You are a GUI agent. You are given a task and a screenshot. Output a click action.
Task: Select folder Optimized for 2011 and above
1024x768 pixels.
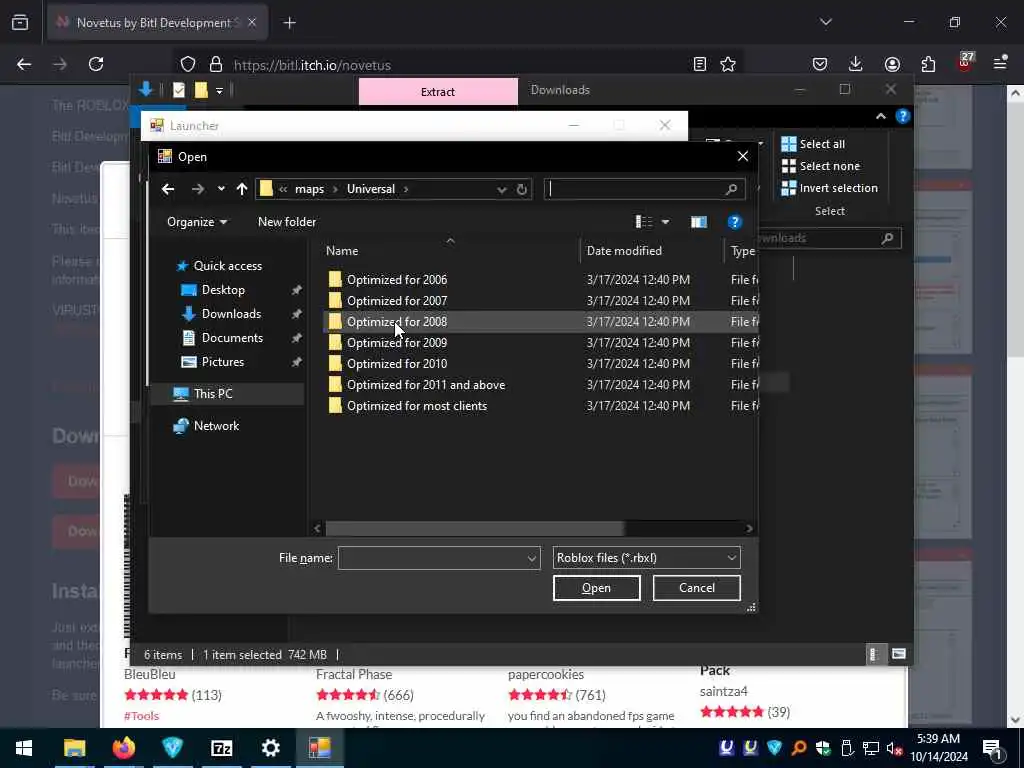(426, 385)
